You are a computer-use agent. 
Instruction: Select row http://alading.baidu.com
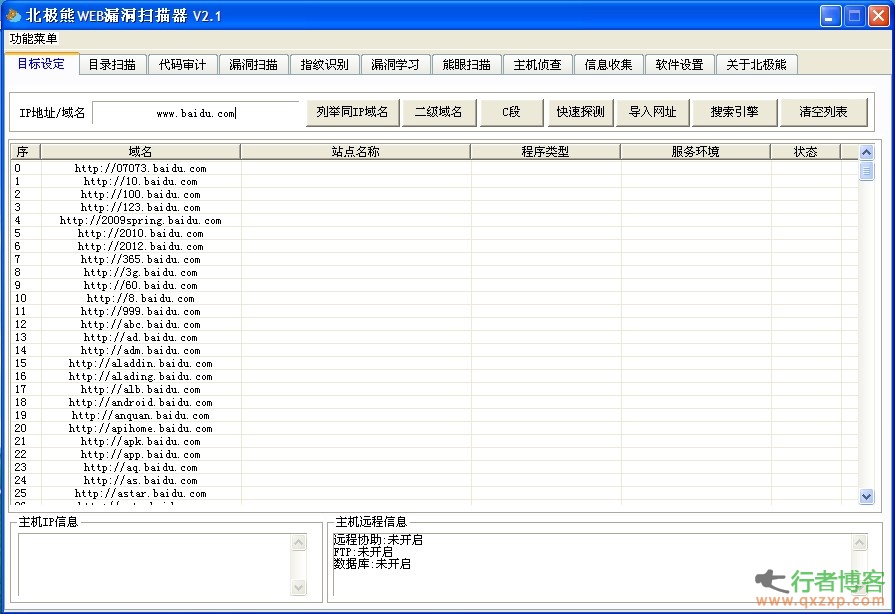pyautogui.click(x=434, y=377)
